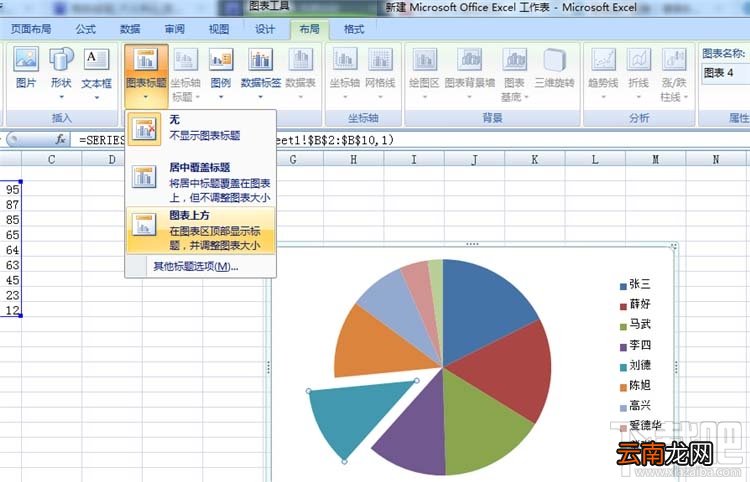
Task: Click the Lines (折线) analysis icon
Action: click(639, 59)
